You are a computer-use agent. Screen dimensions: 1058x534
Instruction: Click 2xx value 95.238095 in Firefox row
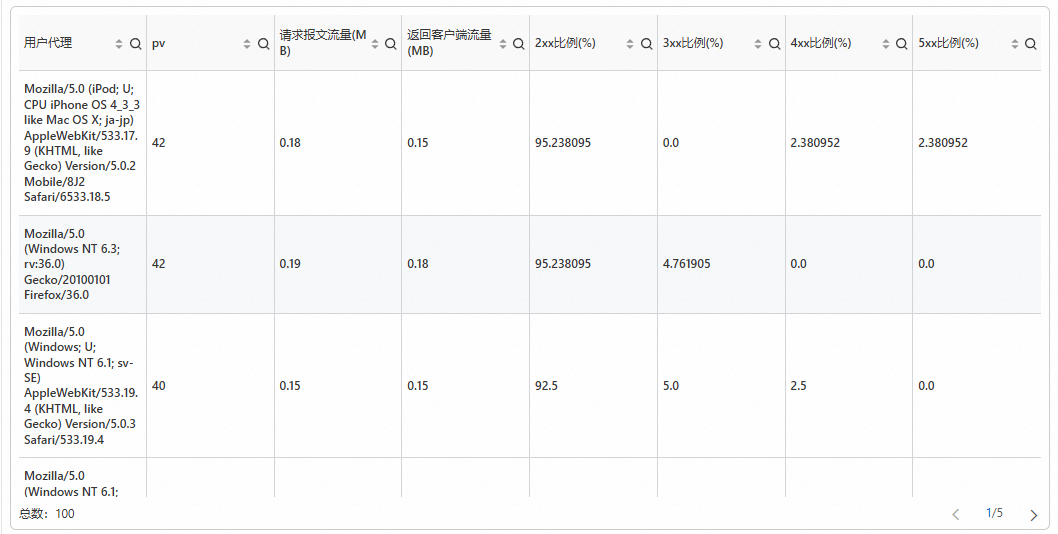click(x=563, y=264)
